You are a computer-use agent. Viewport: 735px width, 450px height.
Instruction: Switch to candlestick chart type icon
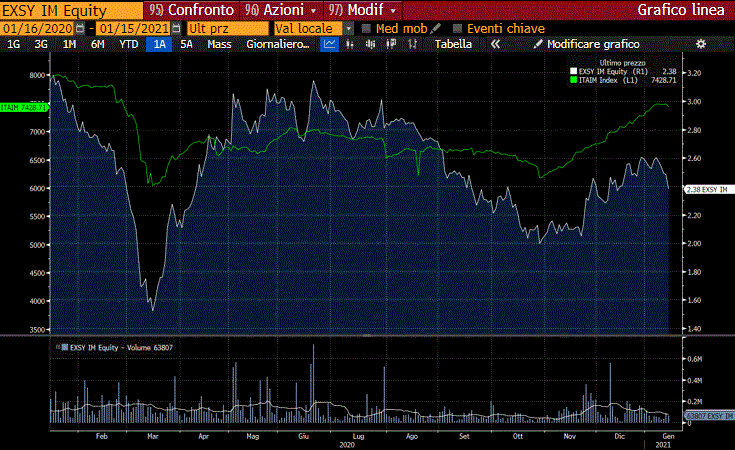coord(370,44)
